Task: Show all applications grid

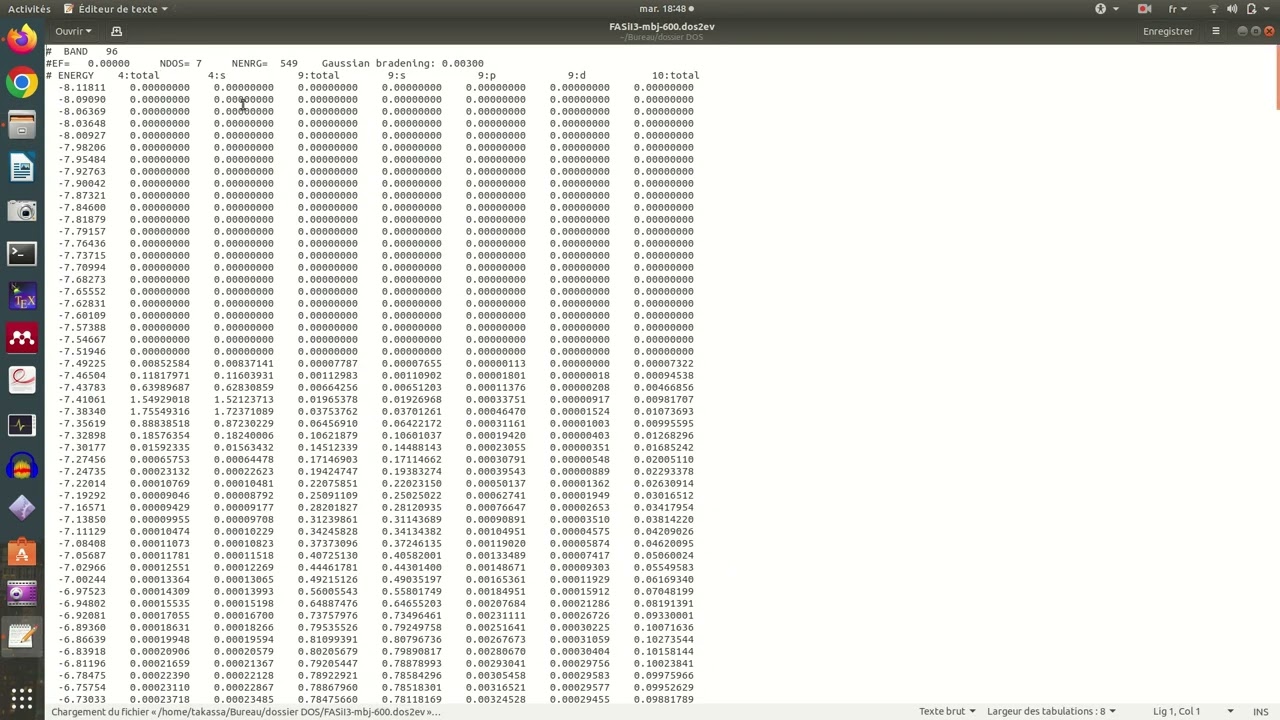Action: pos(22,697)
